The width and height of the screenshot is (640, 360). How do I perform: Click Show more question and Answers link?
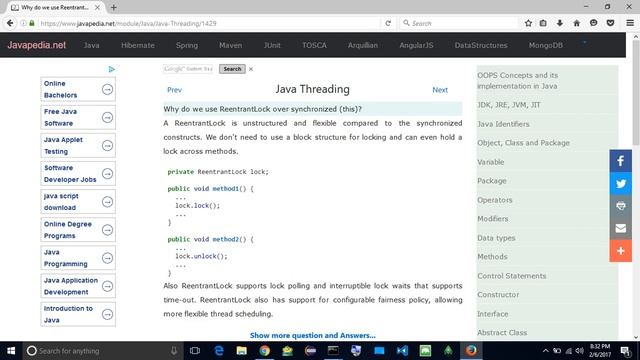pos(313,336)
